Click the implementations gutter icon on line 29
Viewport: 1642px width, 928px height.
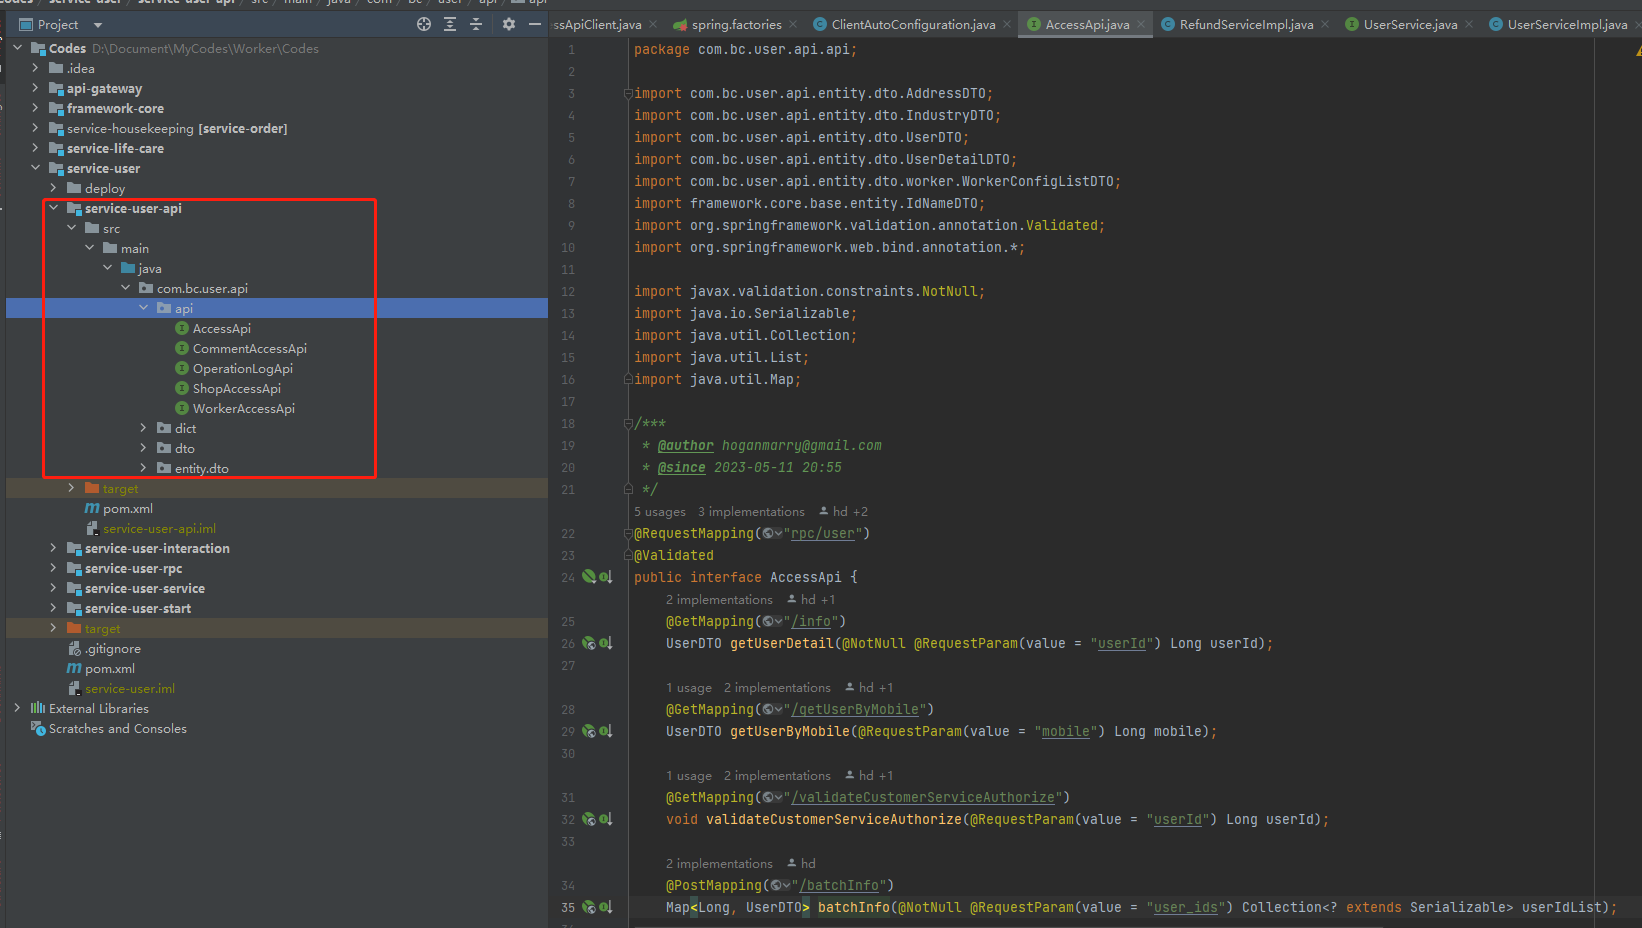(x=605, y=731)
